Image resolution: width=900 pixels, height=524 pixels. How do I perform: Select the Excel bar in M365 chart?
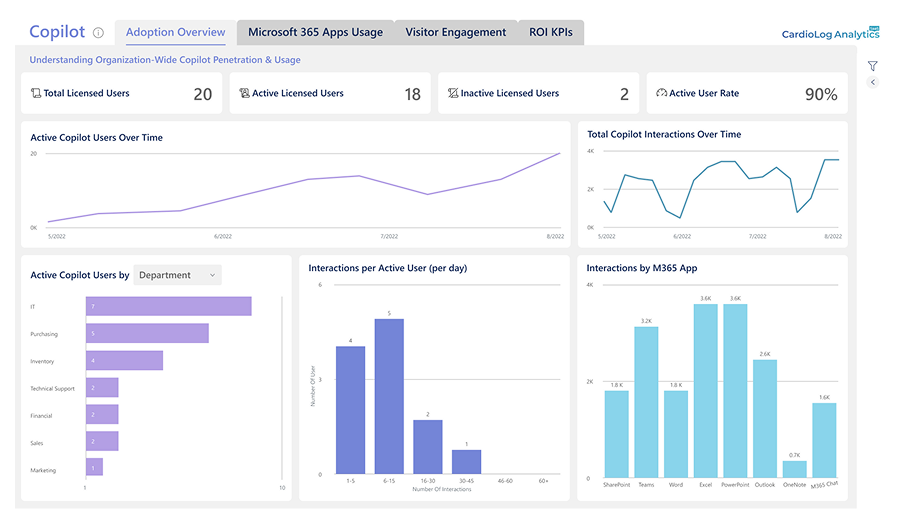coord(705,391)
